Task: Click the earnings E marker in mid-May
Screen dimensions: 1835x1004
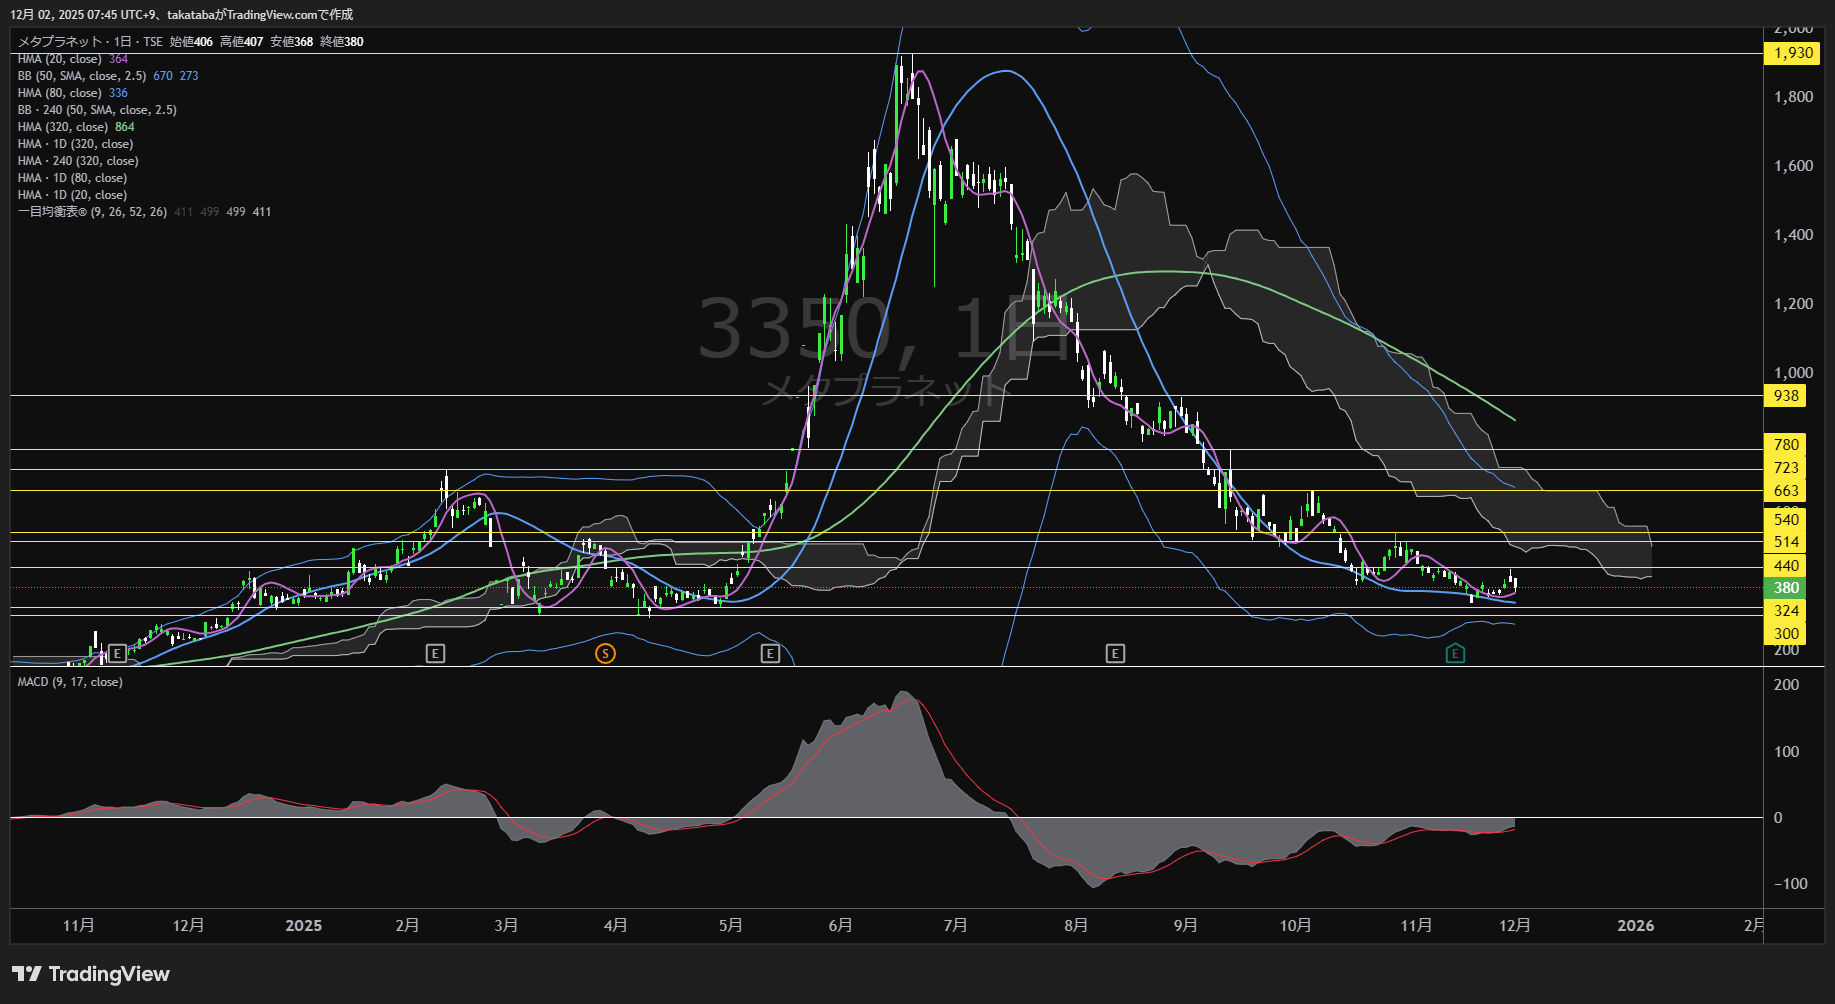Action: [770, 653]
